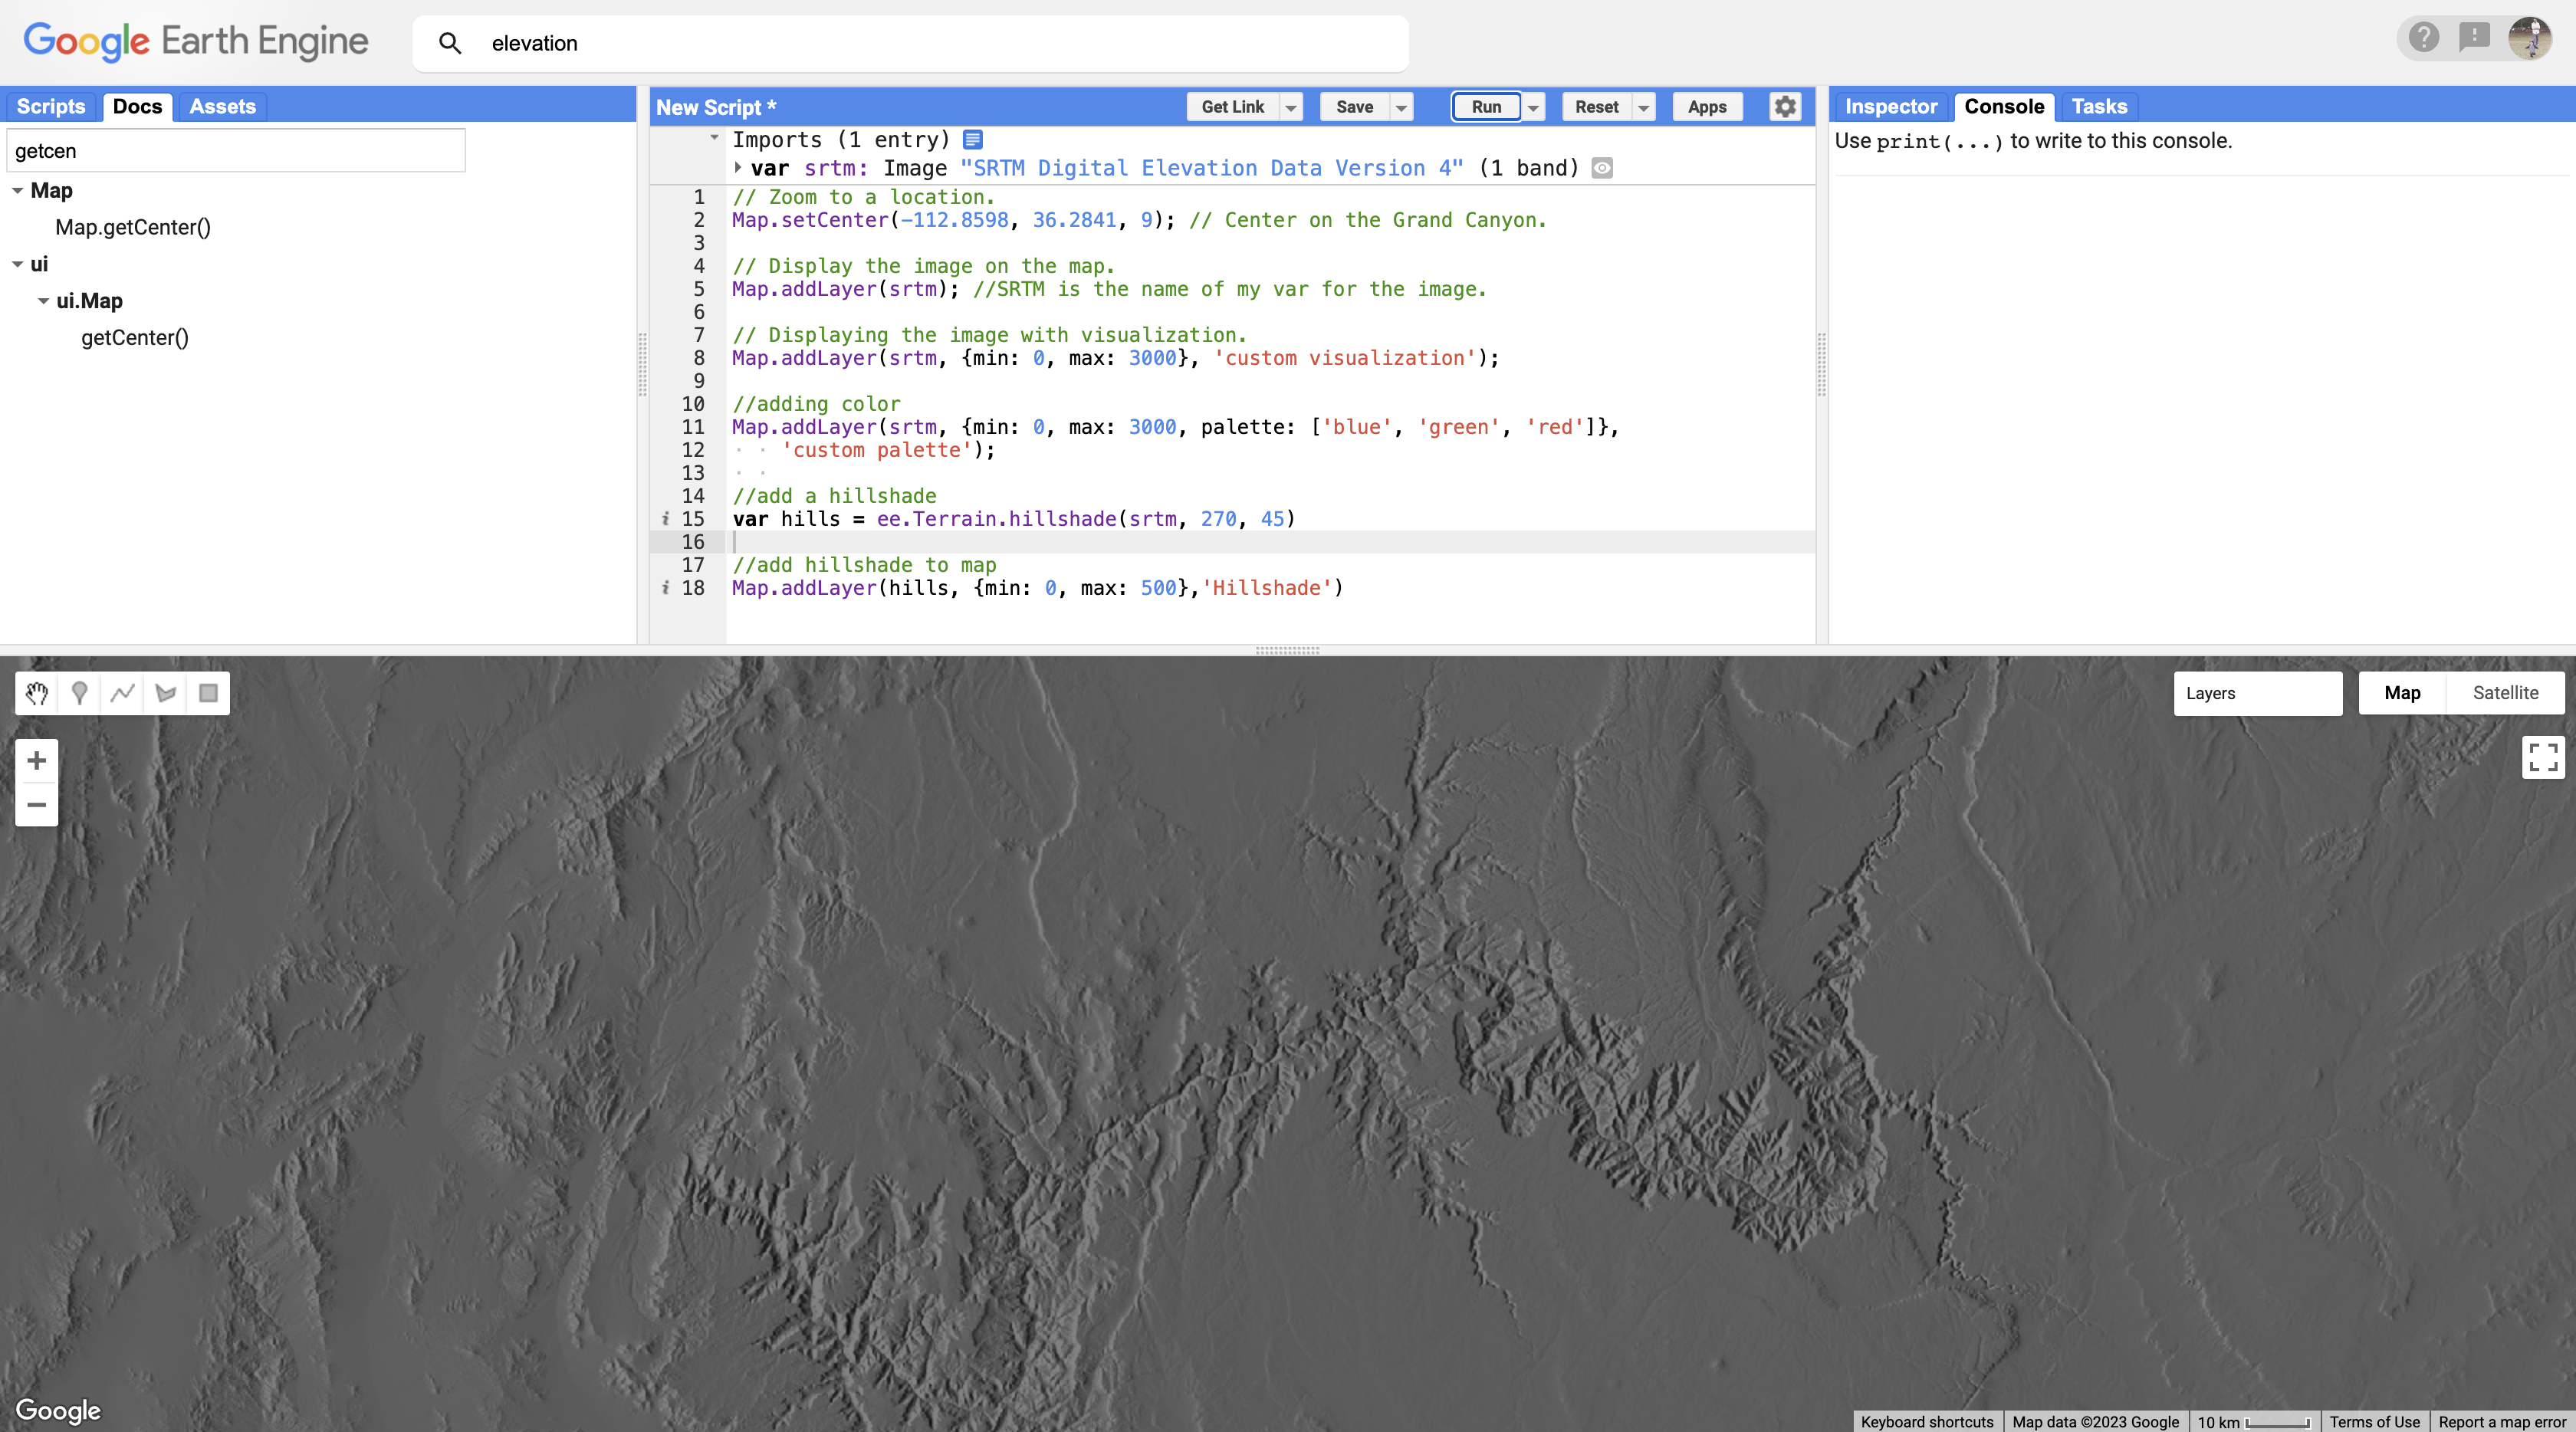Expand the srtm variable import details

click(x=738, y=168)
